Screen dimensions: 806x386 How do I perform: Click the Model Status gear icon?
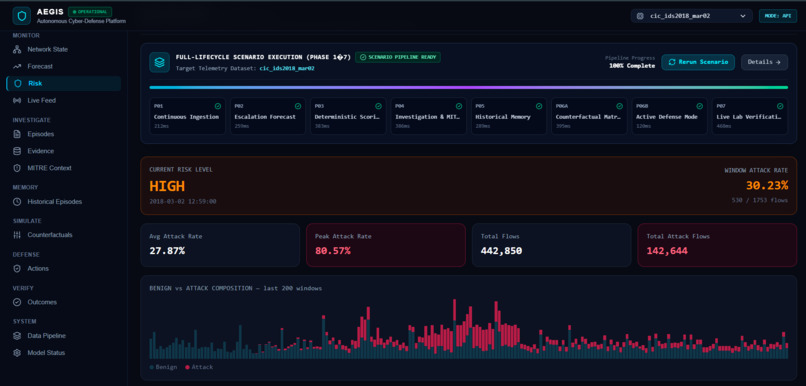[17, 353]
